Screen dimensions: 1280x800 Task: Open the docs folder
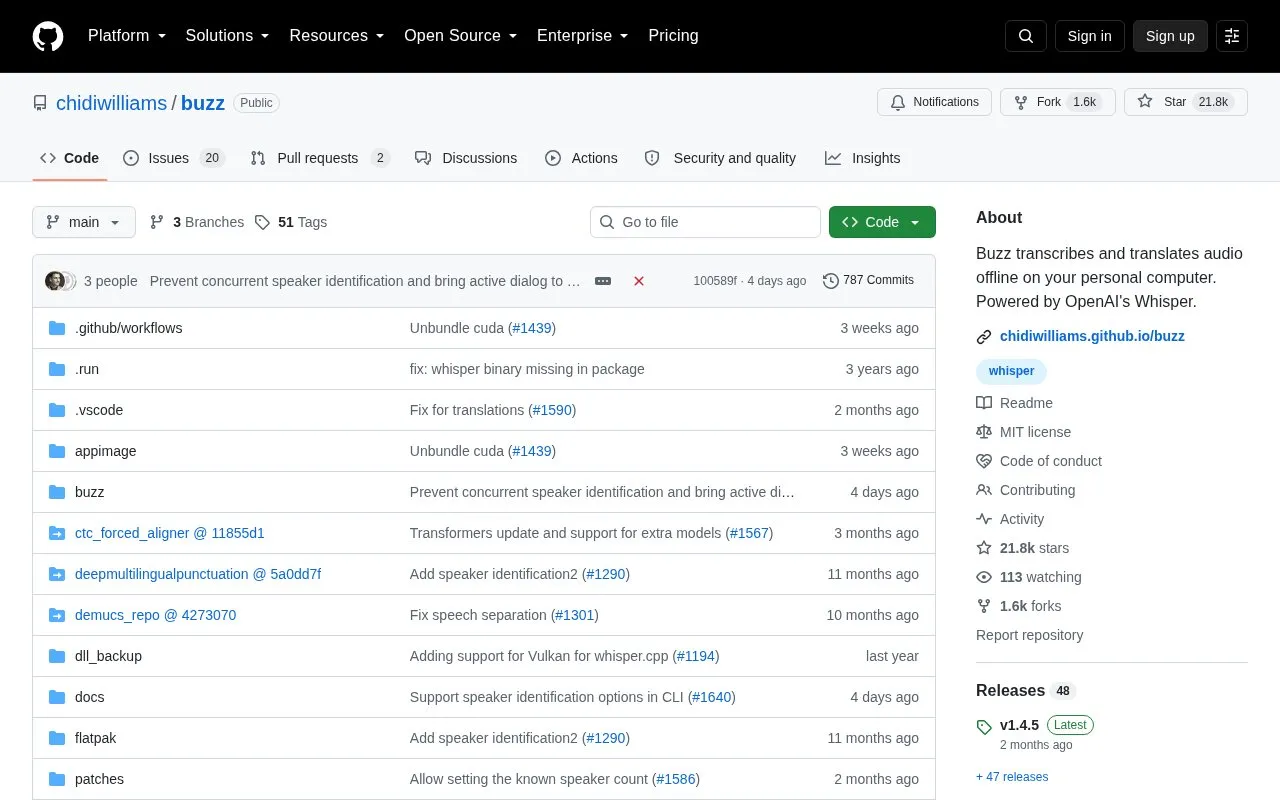[89, 697]
